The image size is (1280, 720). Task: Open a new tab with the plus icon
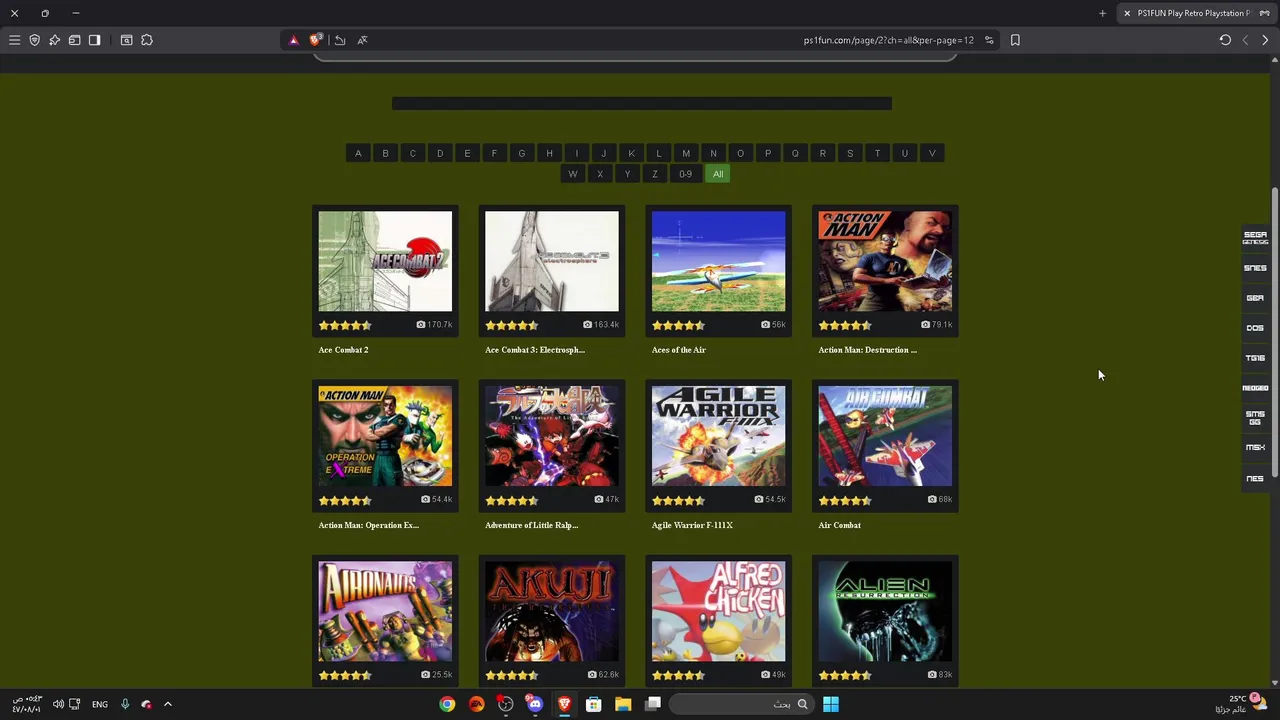(1102, 13)
